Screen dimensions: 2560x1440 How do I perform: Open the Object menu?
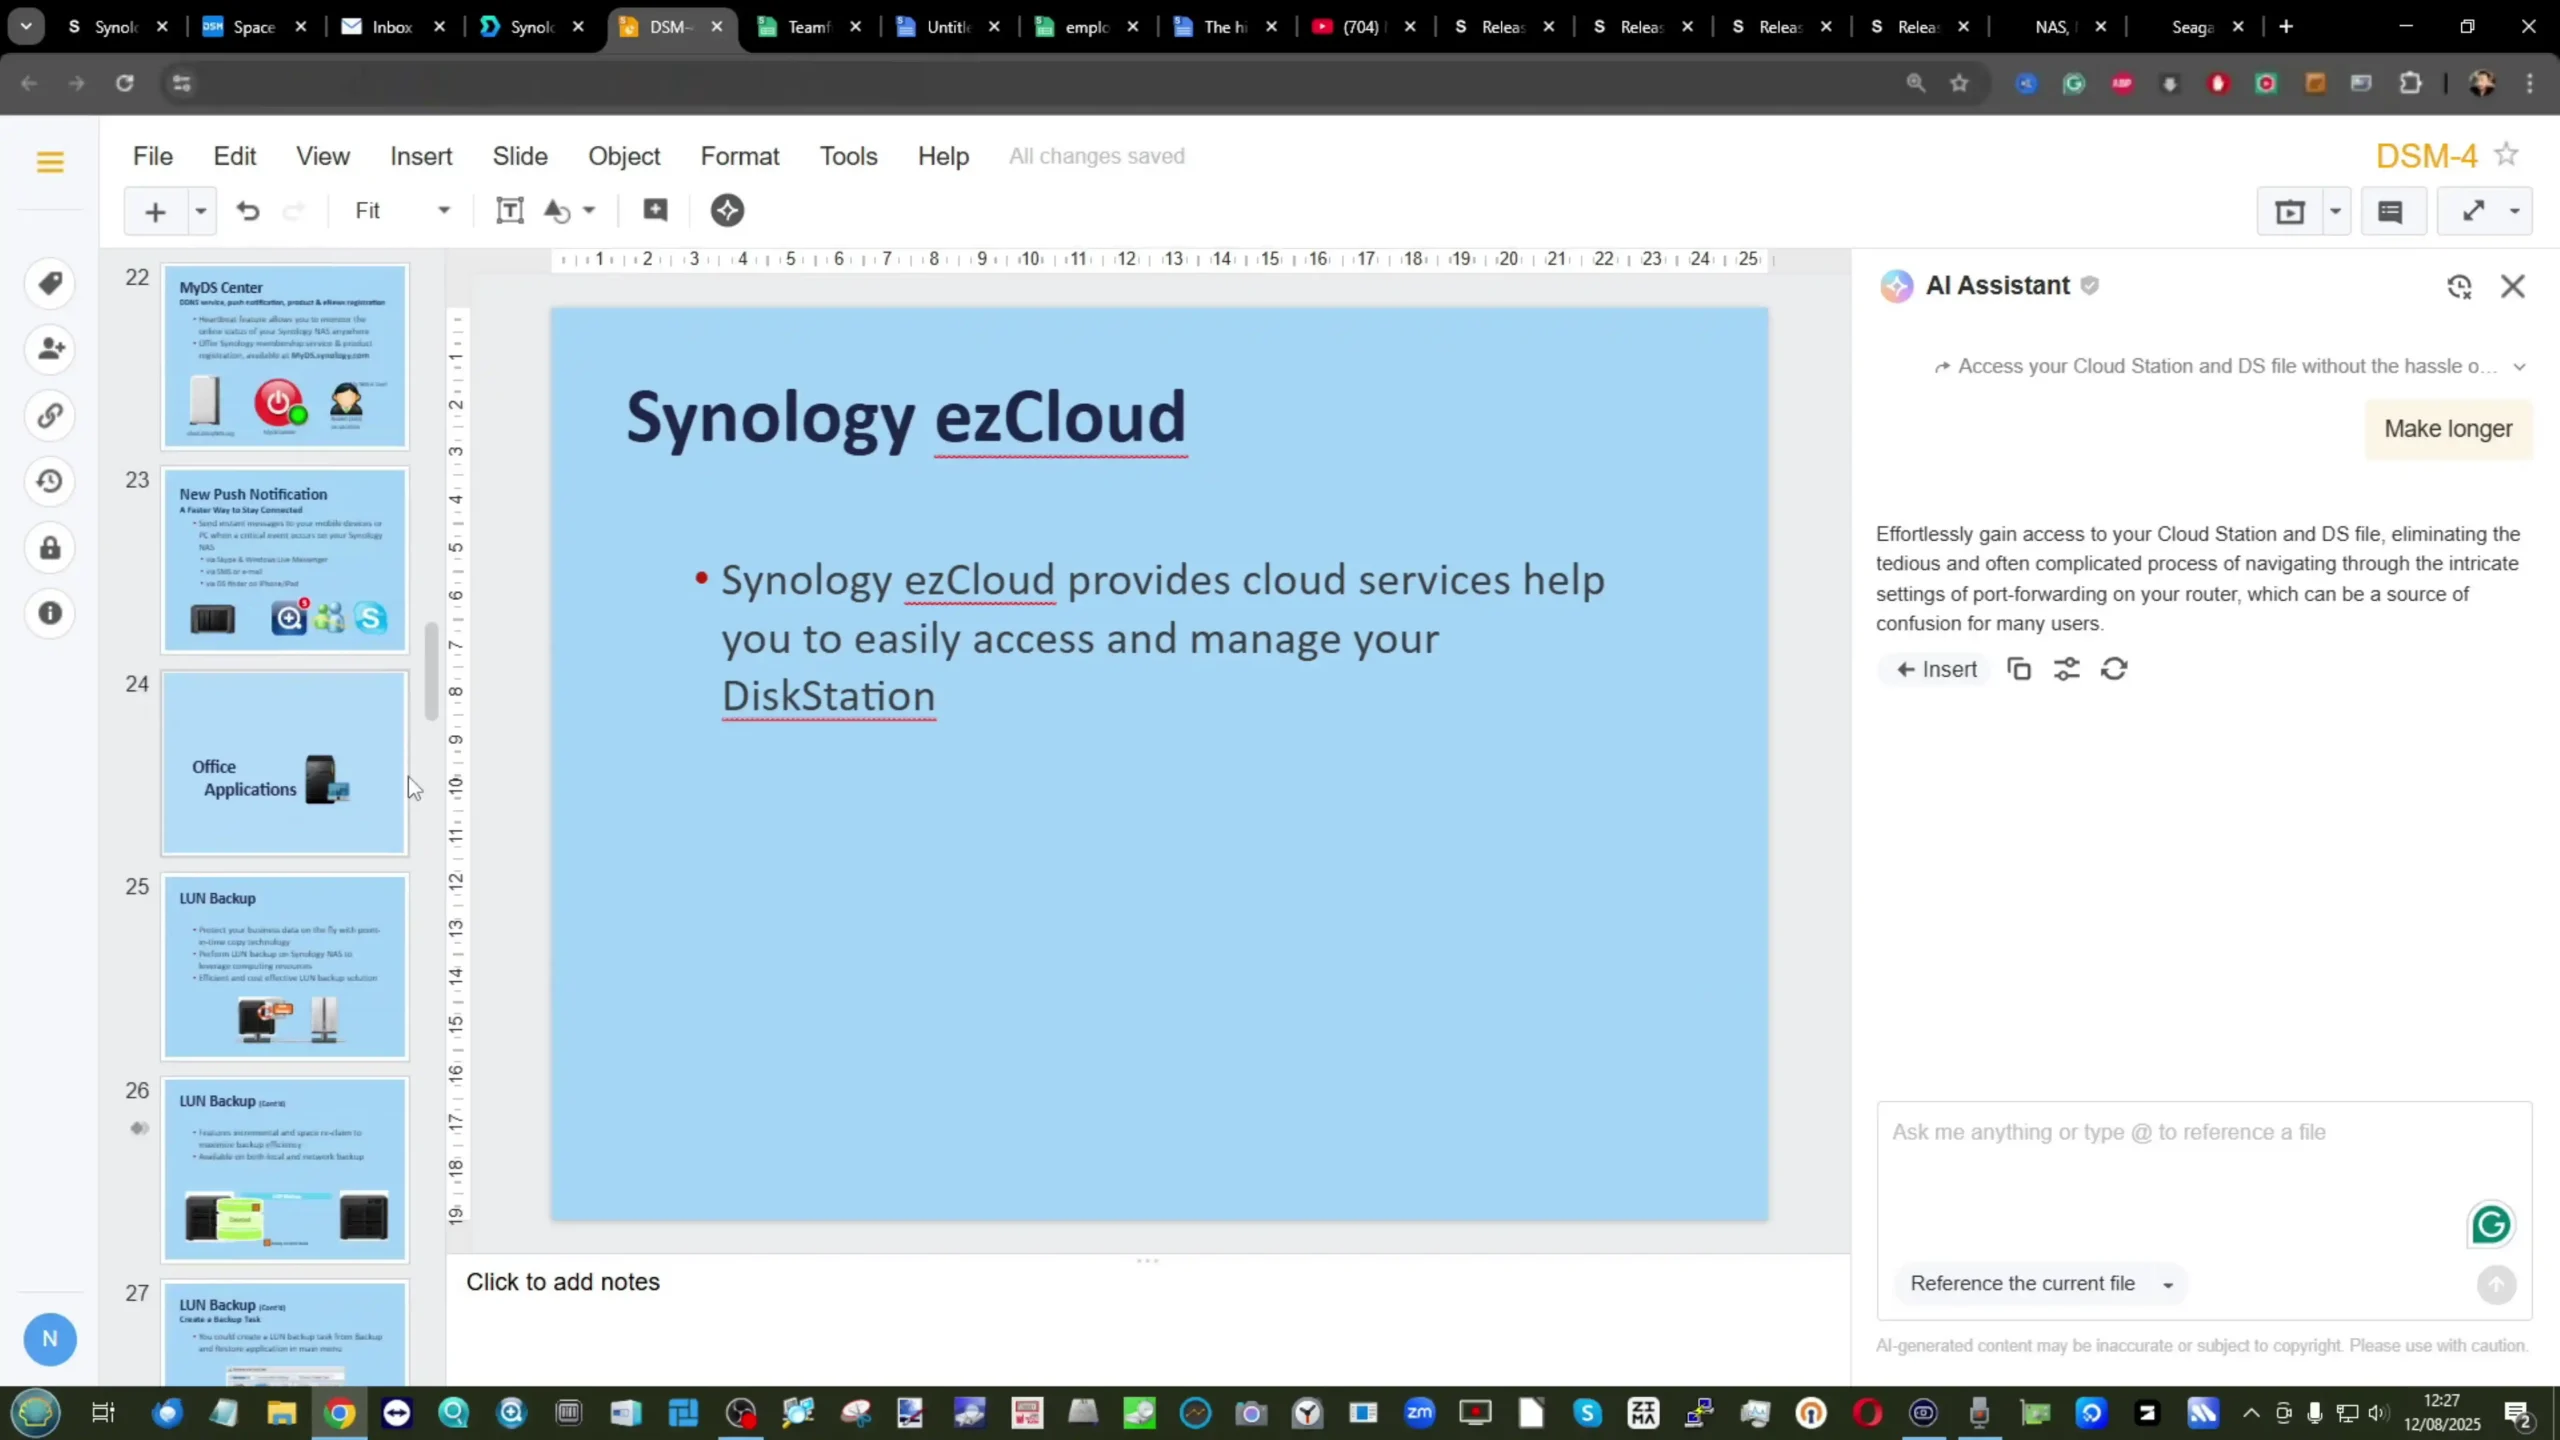(624, 156)
